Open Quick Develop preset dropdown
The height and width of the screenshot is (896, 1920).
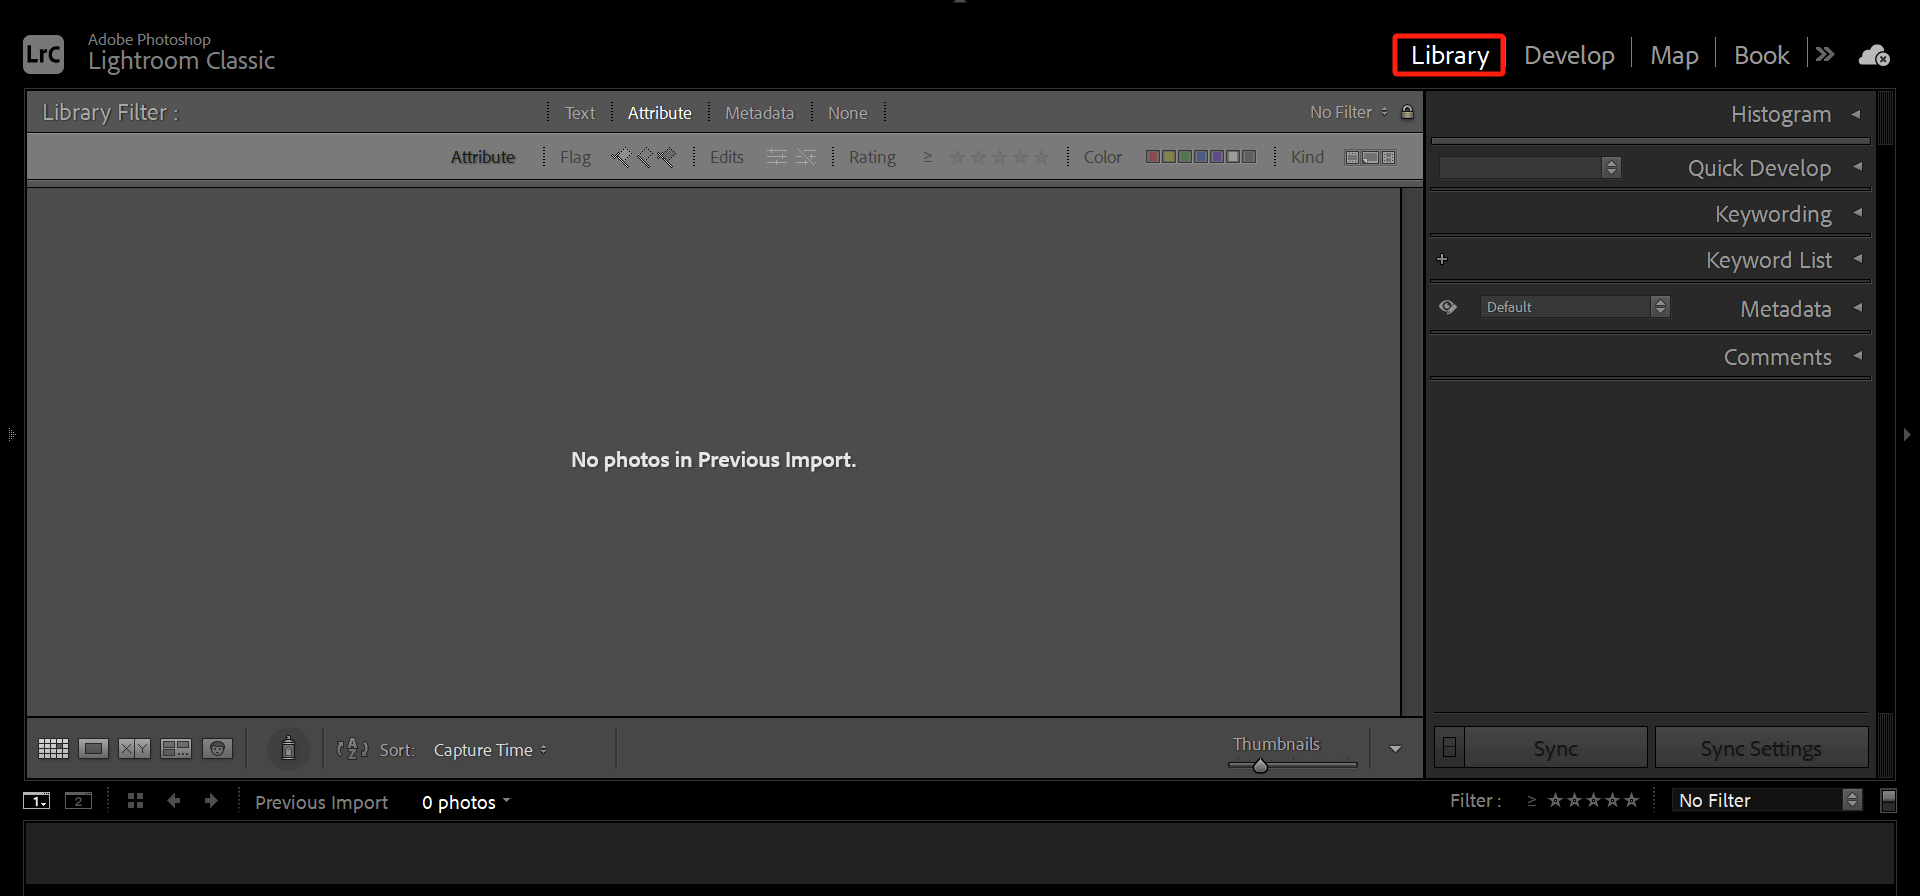tap(1530, 167)
